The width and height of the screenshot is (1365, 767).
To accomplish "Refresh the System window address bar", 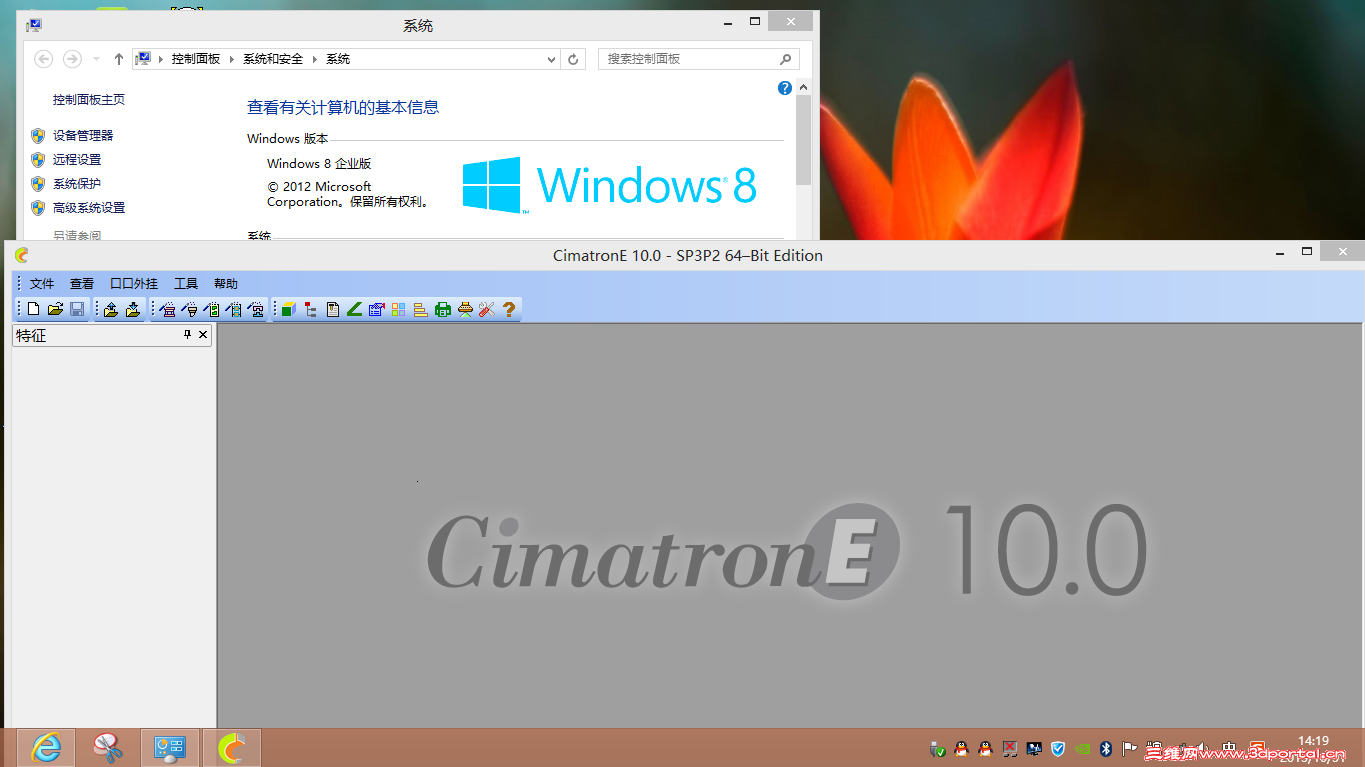I will [x=573, y=59].
